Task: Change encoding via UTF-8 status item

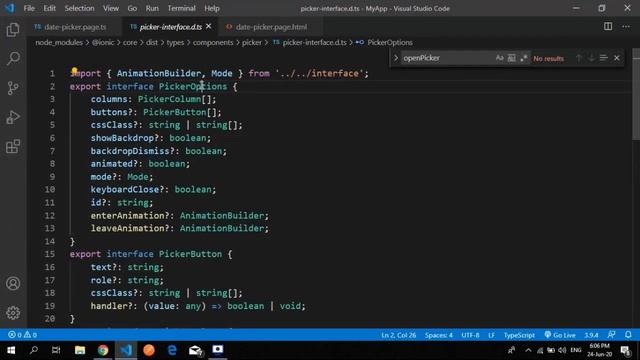Action: click(x=470, y=335)
